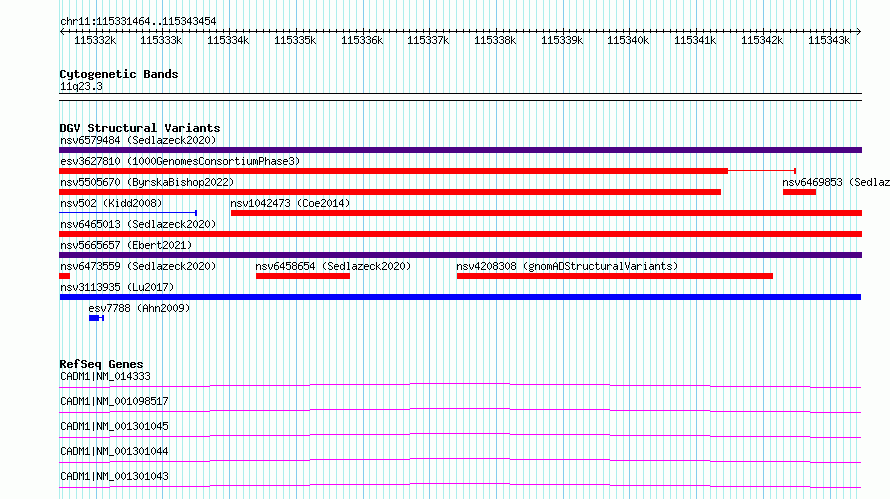Viewport: 890px width, 499px height.
Task: Click the tiny red nsv6473559 bar
Action: pyautogui.click(x=64, y=276)
